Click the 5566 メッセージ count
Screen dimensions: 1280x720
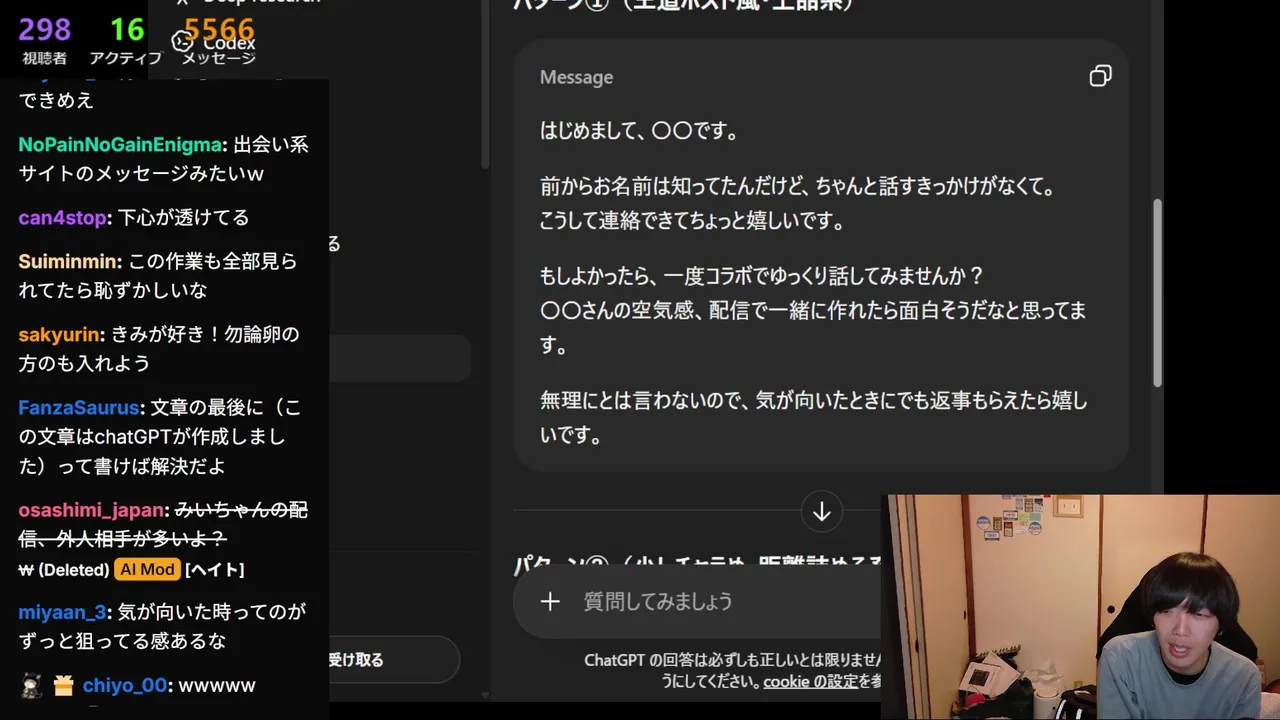click(219, 42)
